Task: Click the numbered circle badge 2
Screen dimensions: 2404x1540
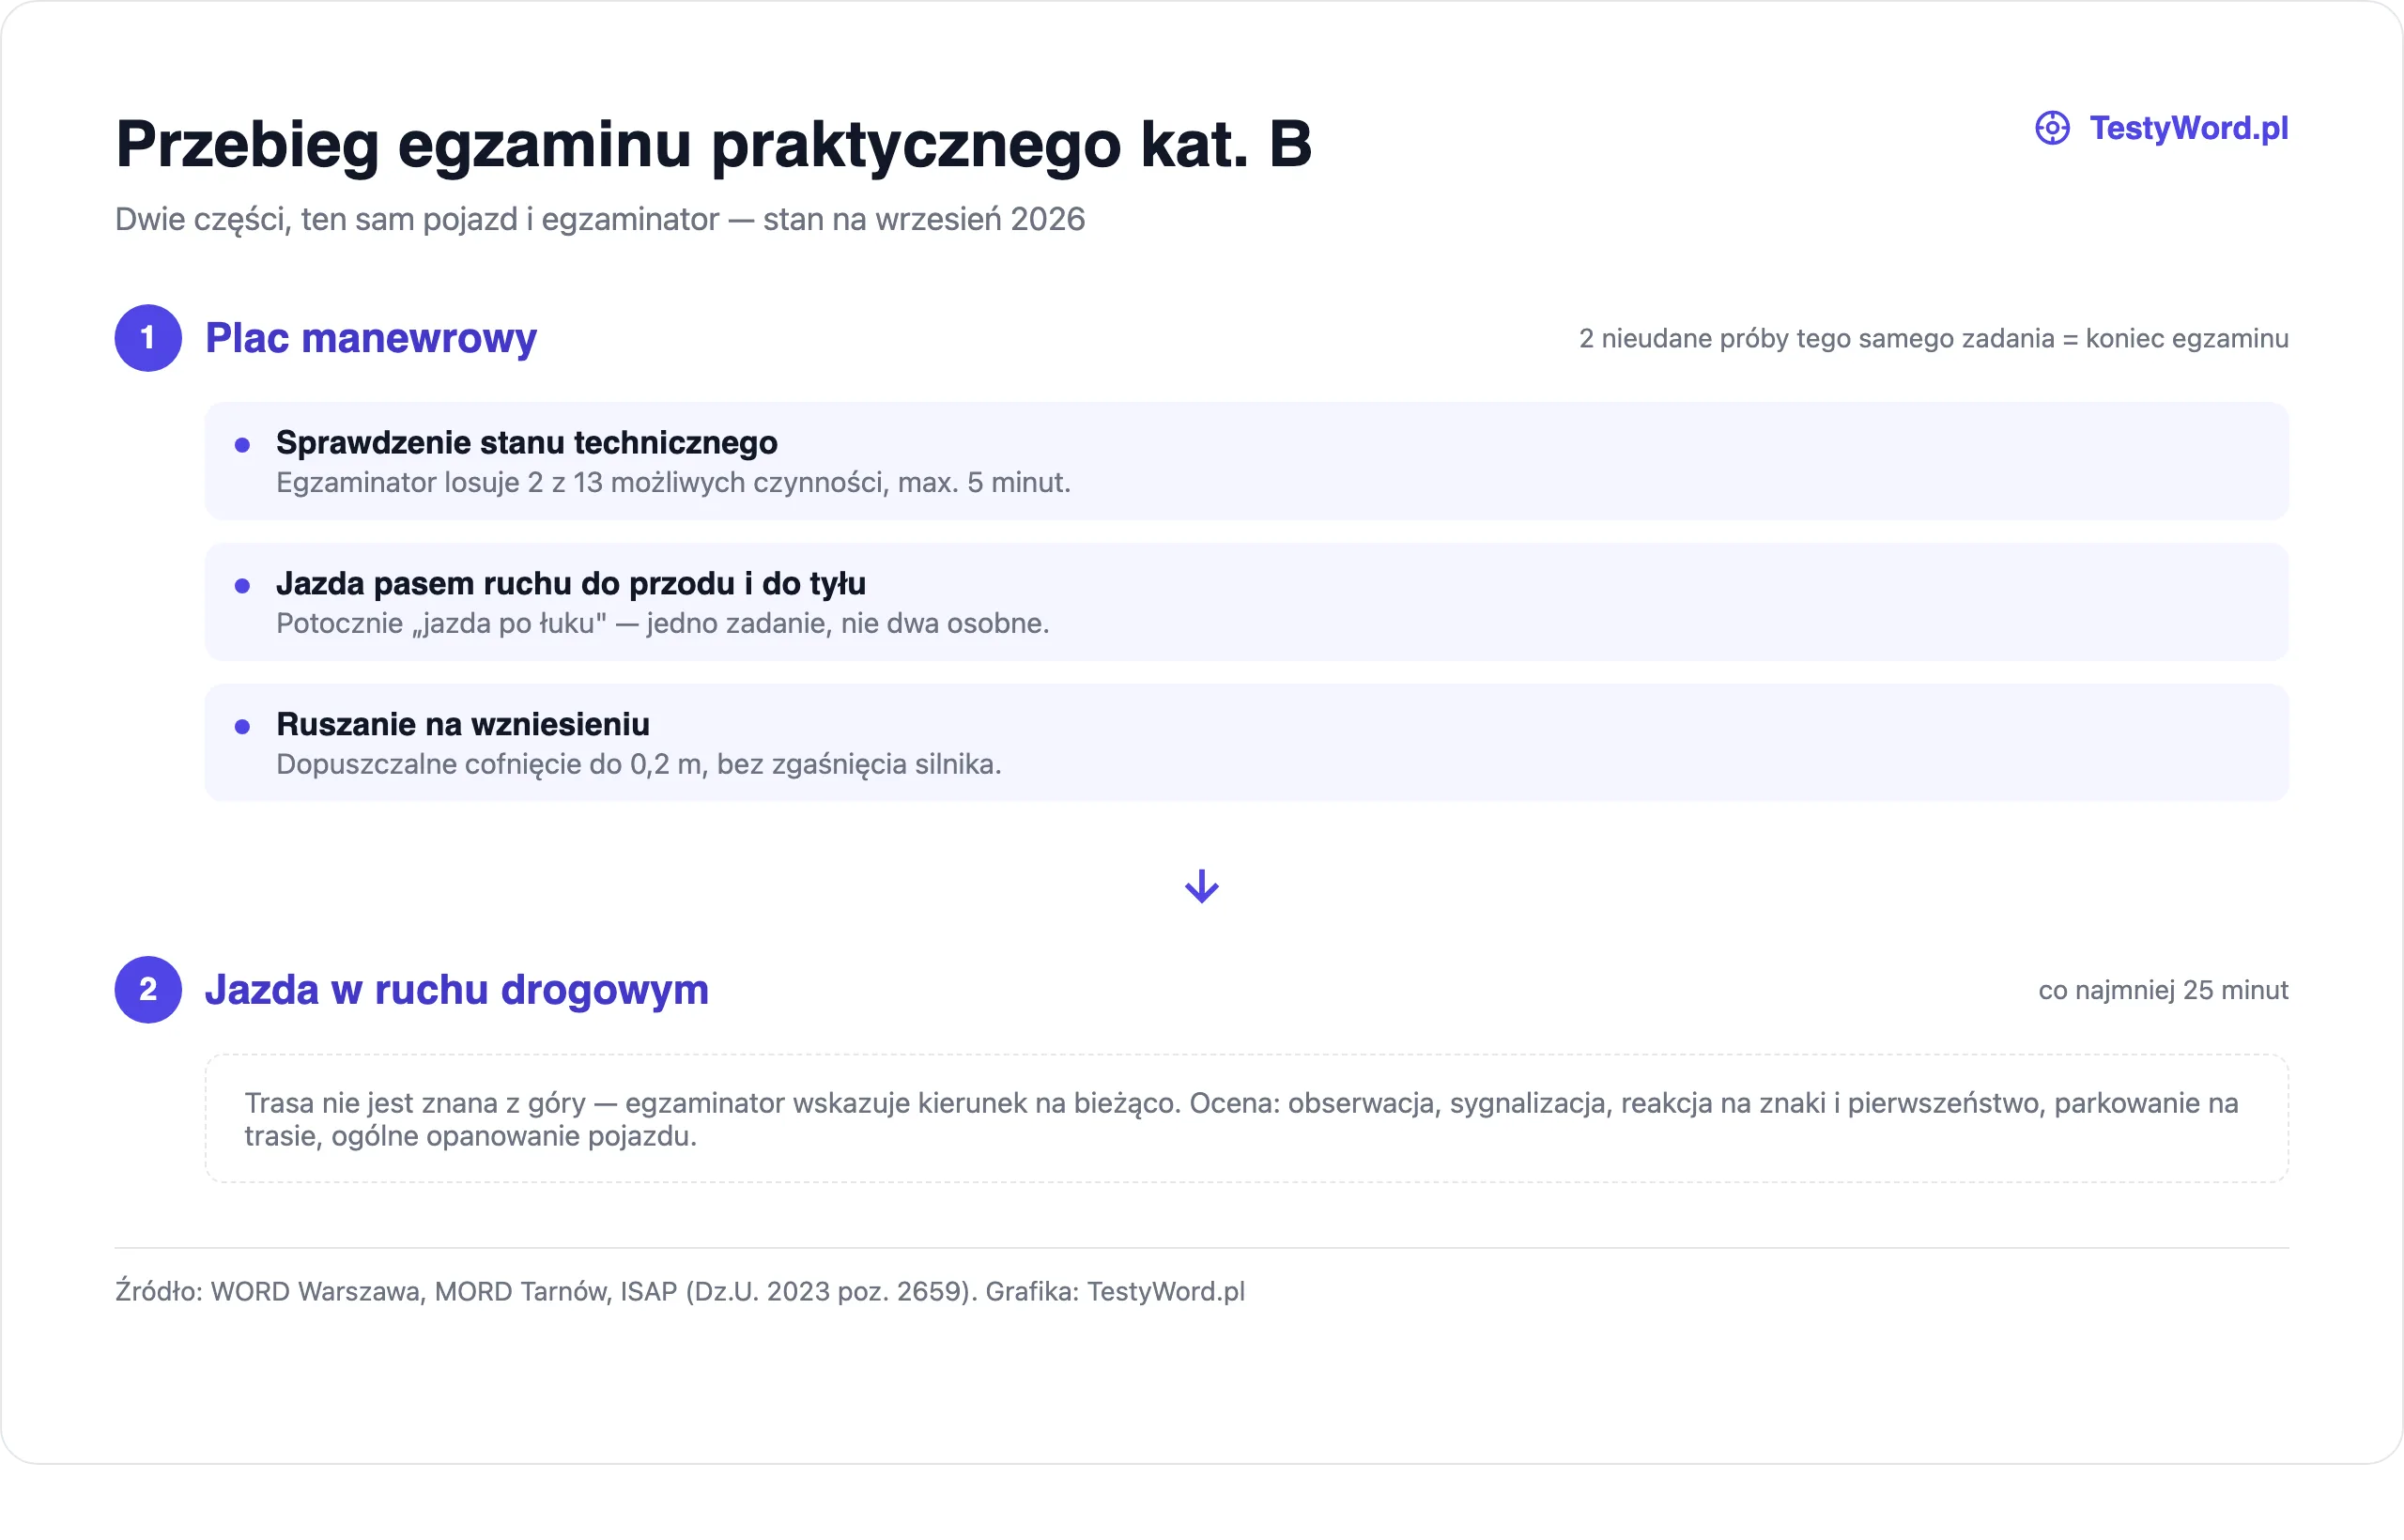Action: coord(148,990)
